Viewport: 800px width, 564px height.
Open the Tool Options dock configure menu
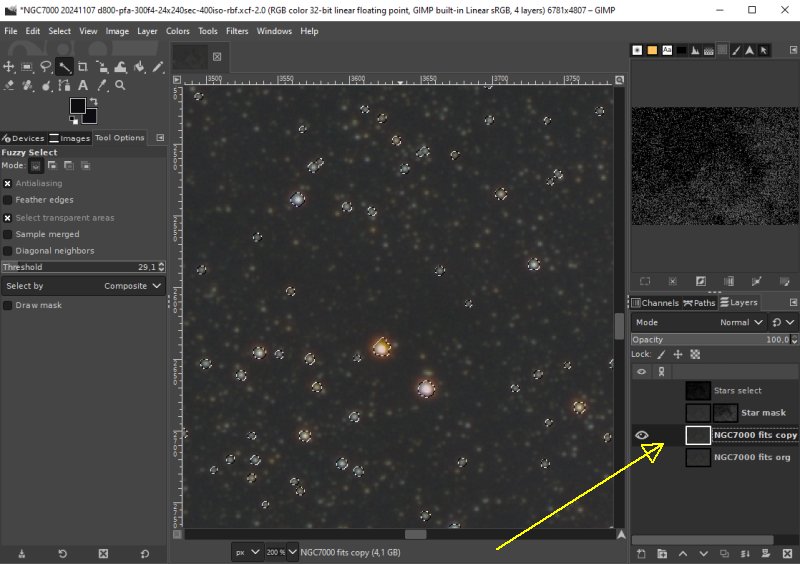(160, 138)
